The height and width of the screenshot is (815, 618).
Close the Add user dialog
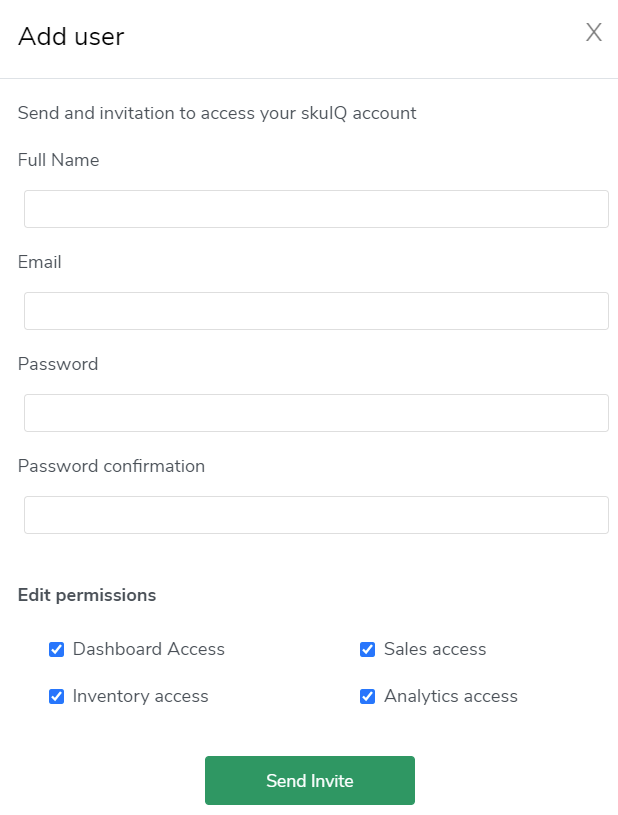click(593, 33)
